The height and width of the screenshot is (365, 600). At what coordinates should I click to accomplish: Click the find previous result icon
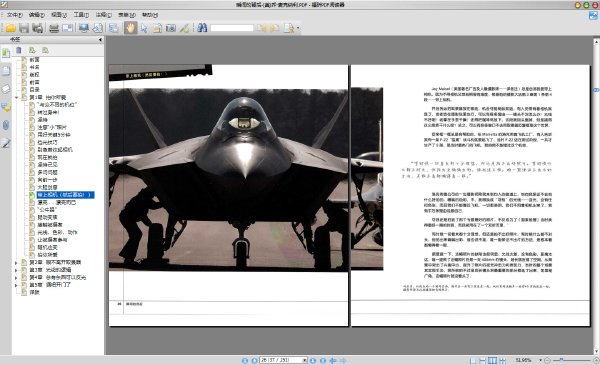point(261,28)
